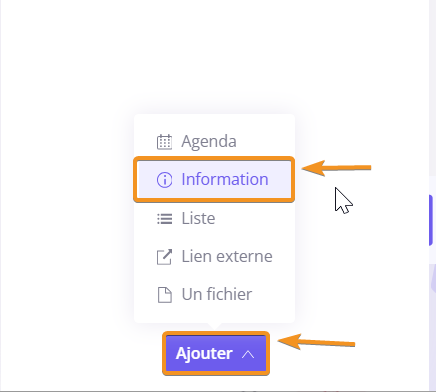Click the empty highlighted space right of Information
Image resolution: width=436 pixels, height=392 pixels.
(280, 179)
